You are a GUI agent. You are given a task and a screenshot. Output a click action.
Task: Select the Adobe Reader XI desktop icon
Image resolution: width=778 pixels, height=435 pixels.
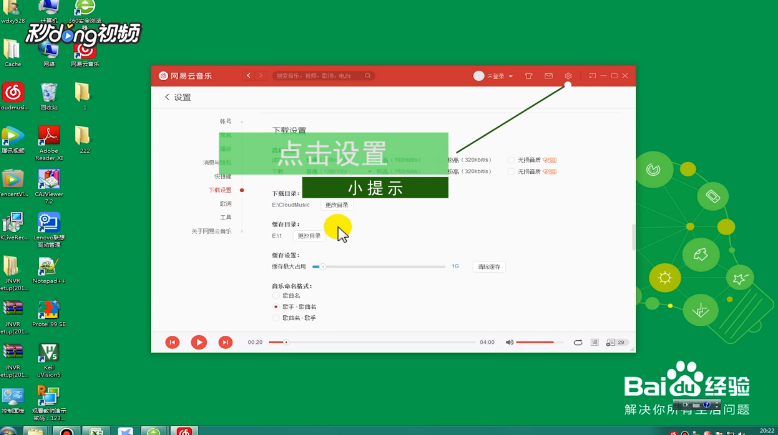click(x=49, y=143)
